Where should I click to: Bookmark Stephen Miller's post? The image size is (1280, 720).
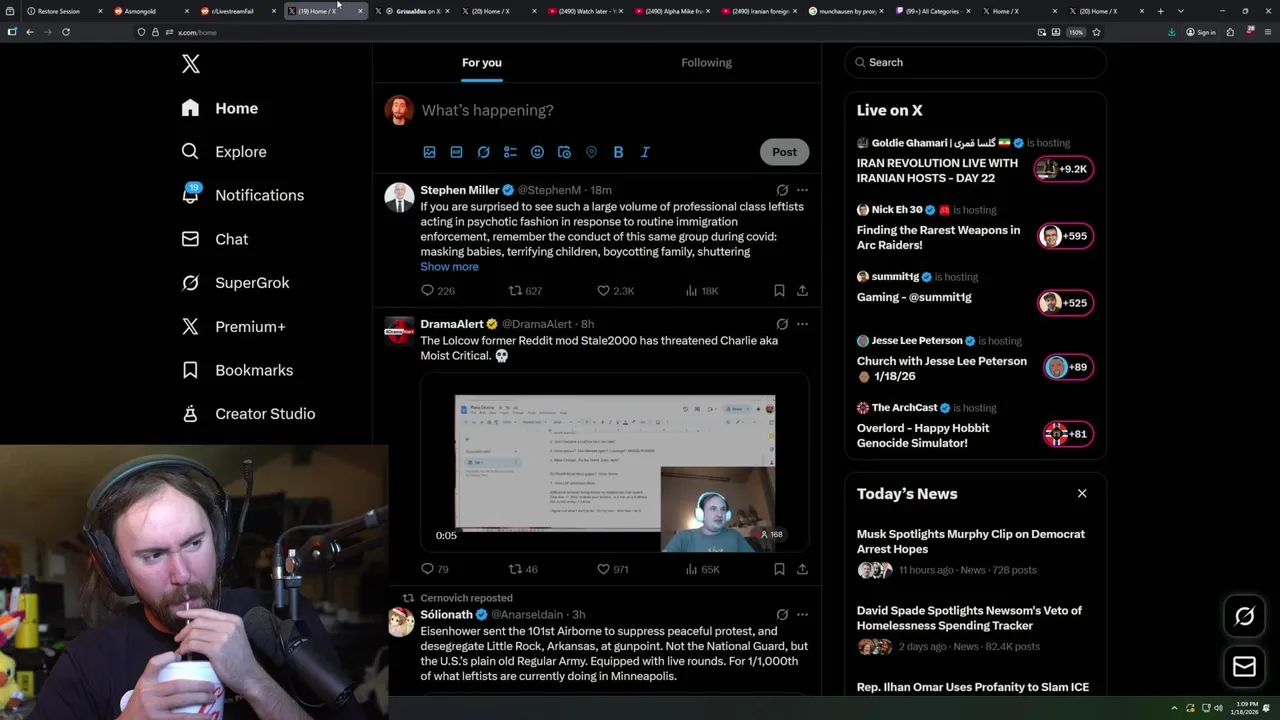779,291
